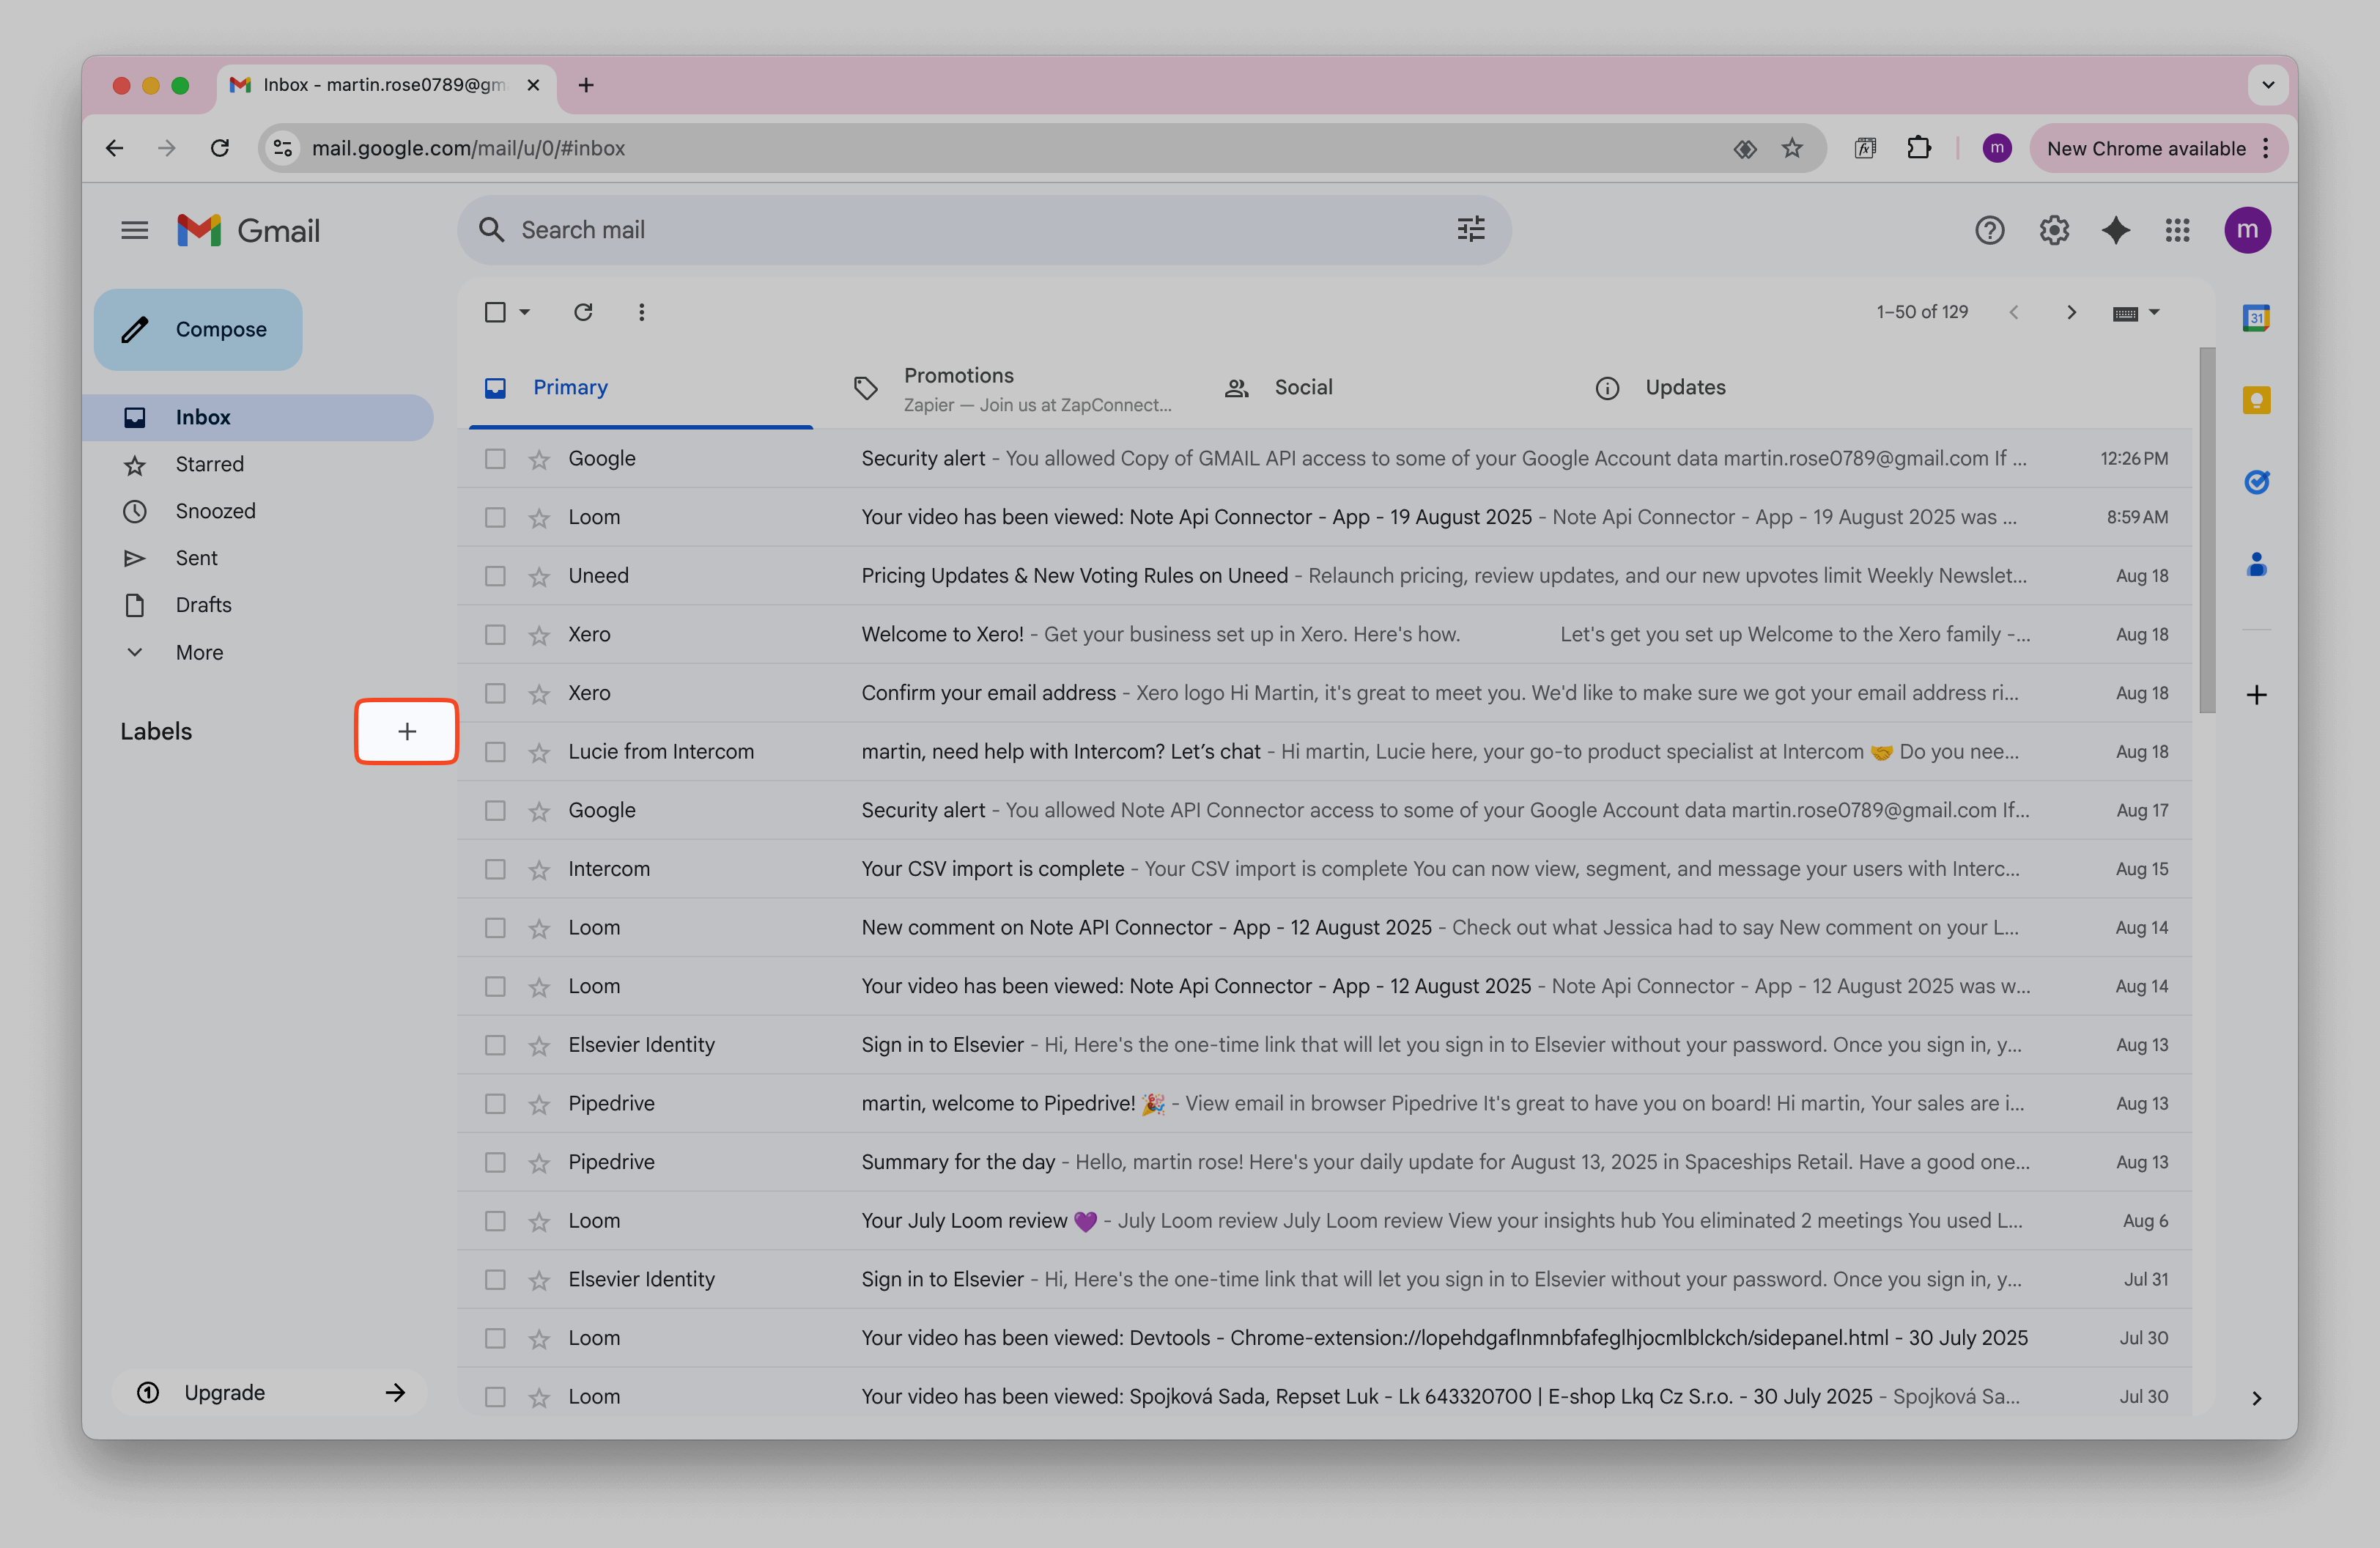Open Google Calendar side panel icon

point(2255,318)
